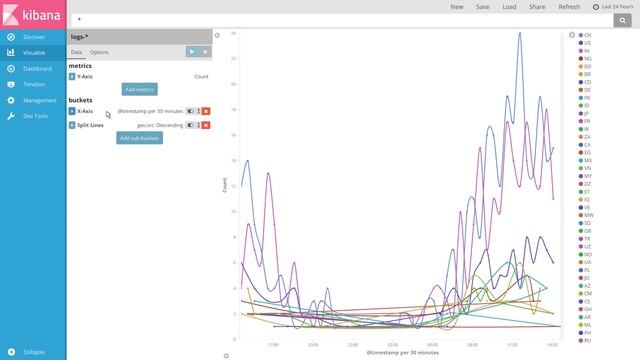Screen dimensions: 640x360
Task: Select the EG legend entry
Action: pyautogui.click(x=585, y=153)
